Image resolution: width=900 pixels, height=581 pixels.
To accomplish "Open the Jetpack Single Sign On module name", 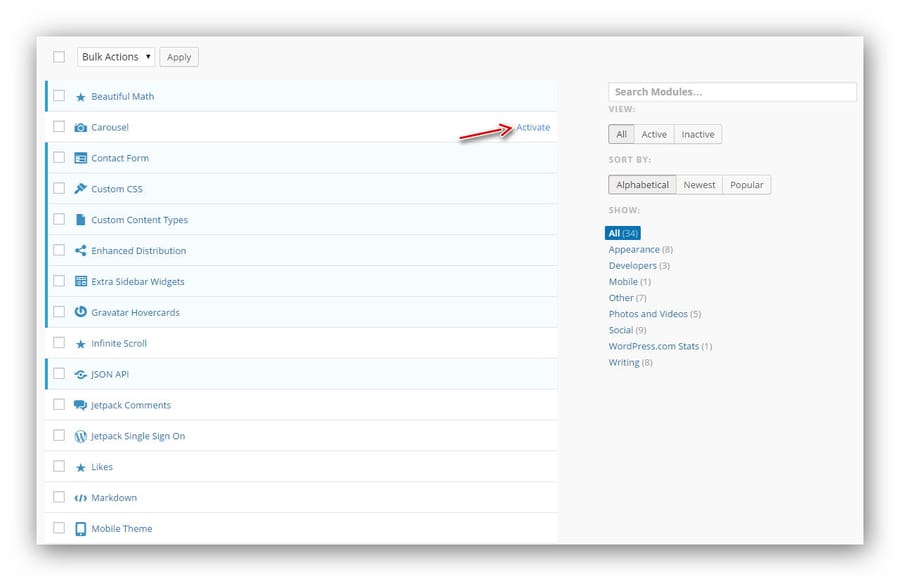I will coord(138,436).
